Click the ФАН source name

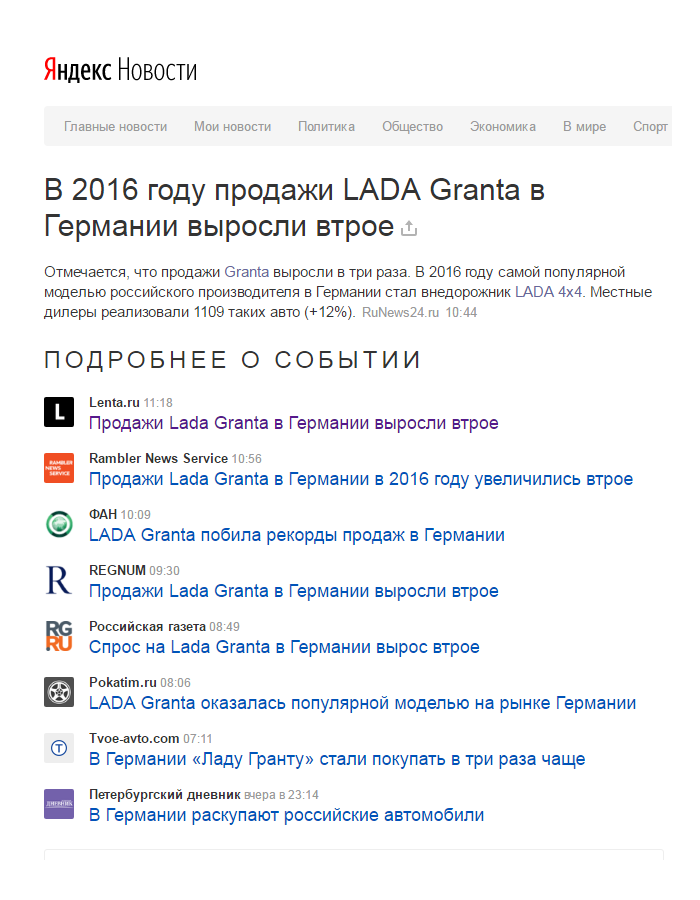click(103, 514)
